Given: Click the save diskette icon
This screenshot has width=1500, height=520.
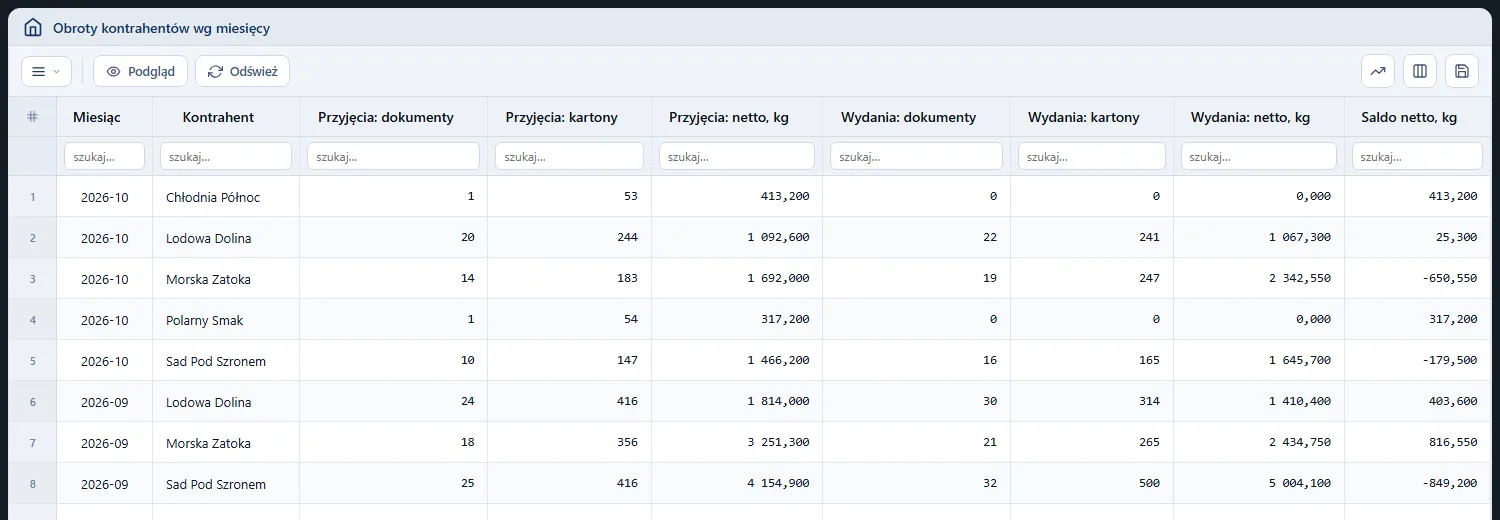Looking at the screenshot, I should click(1462, 71).
